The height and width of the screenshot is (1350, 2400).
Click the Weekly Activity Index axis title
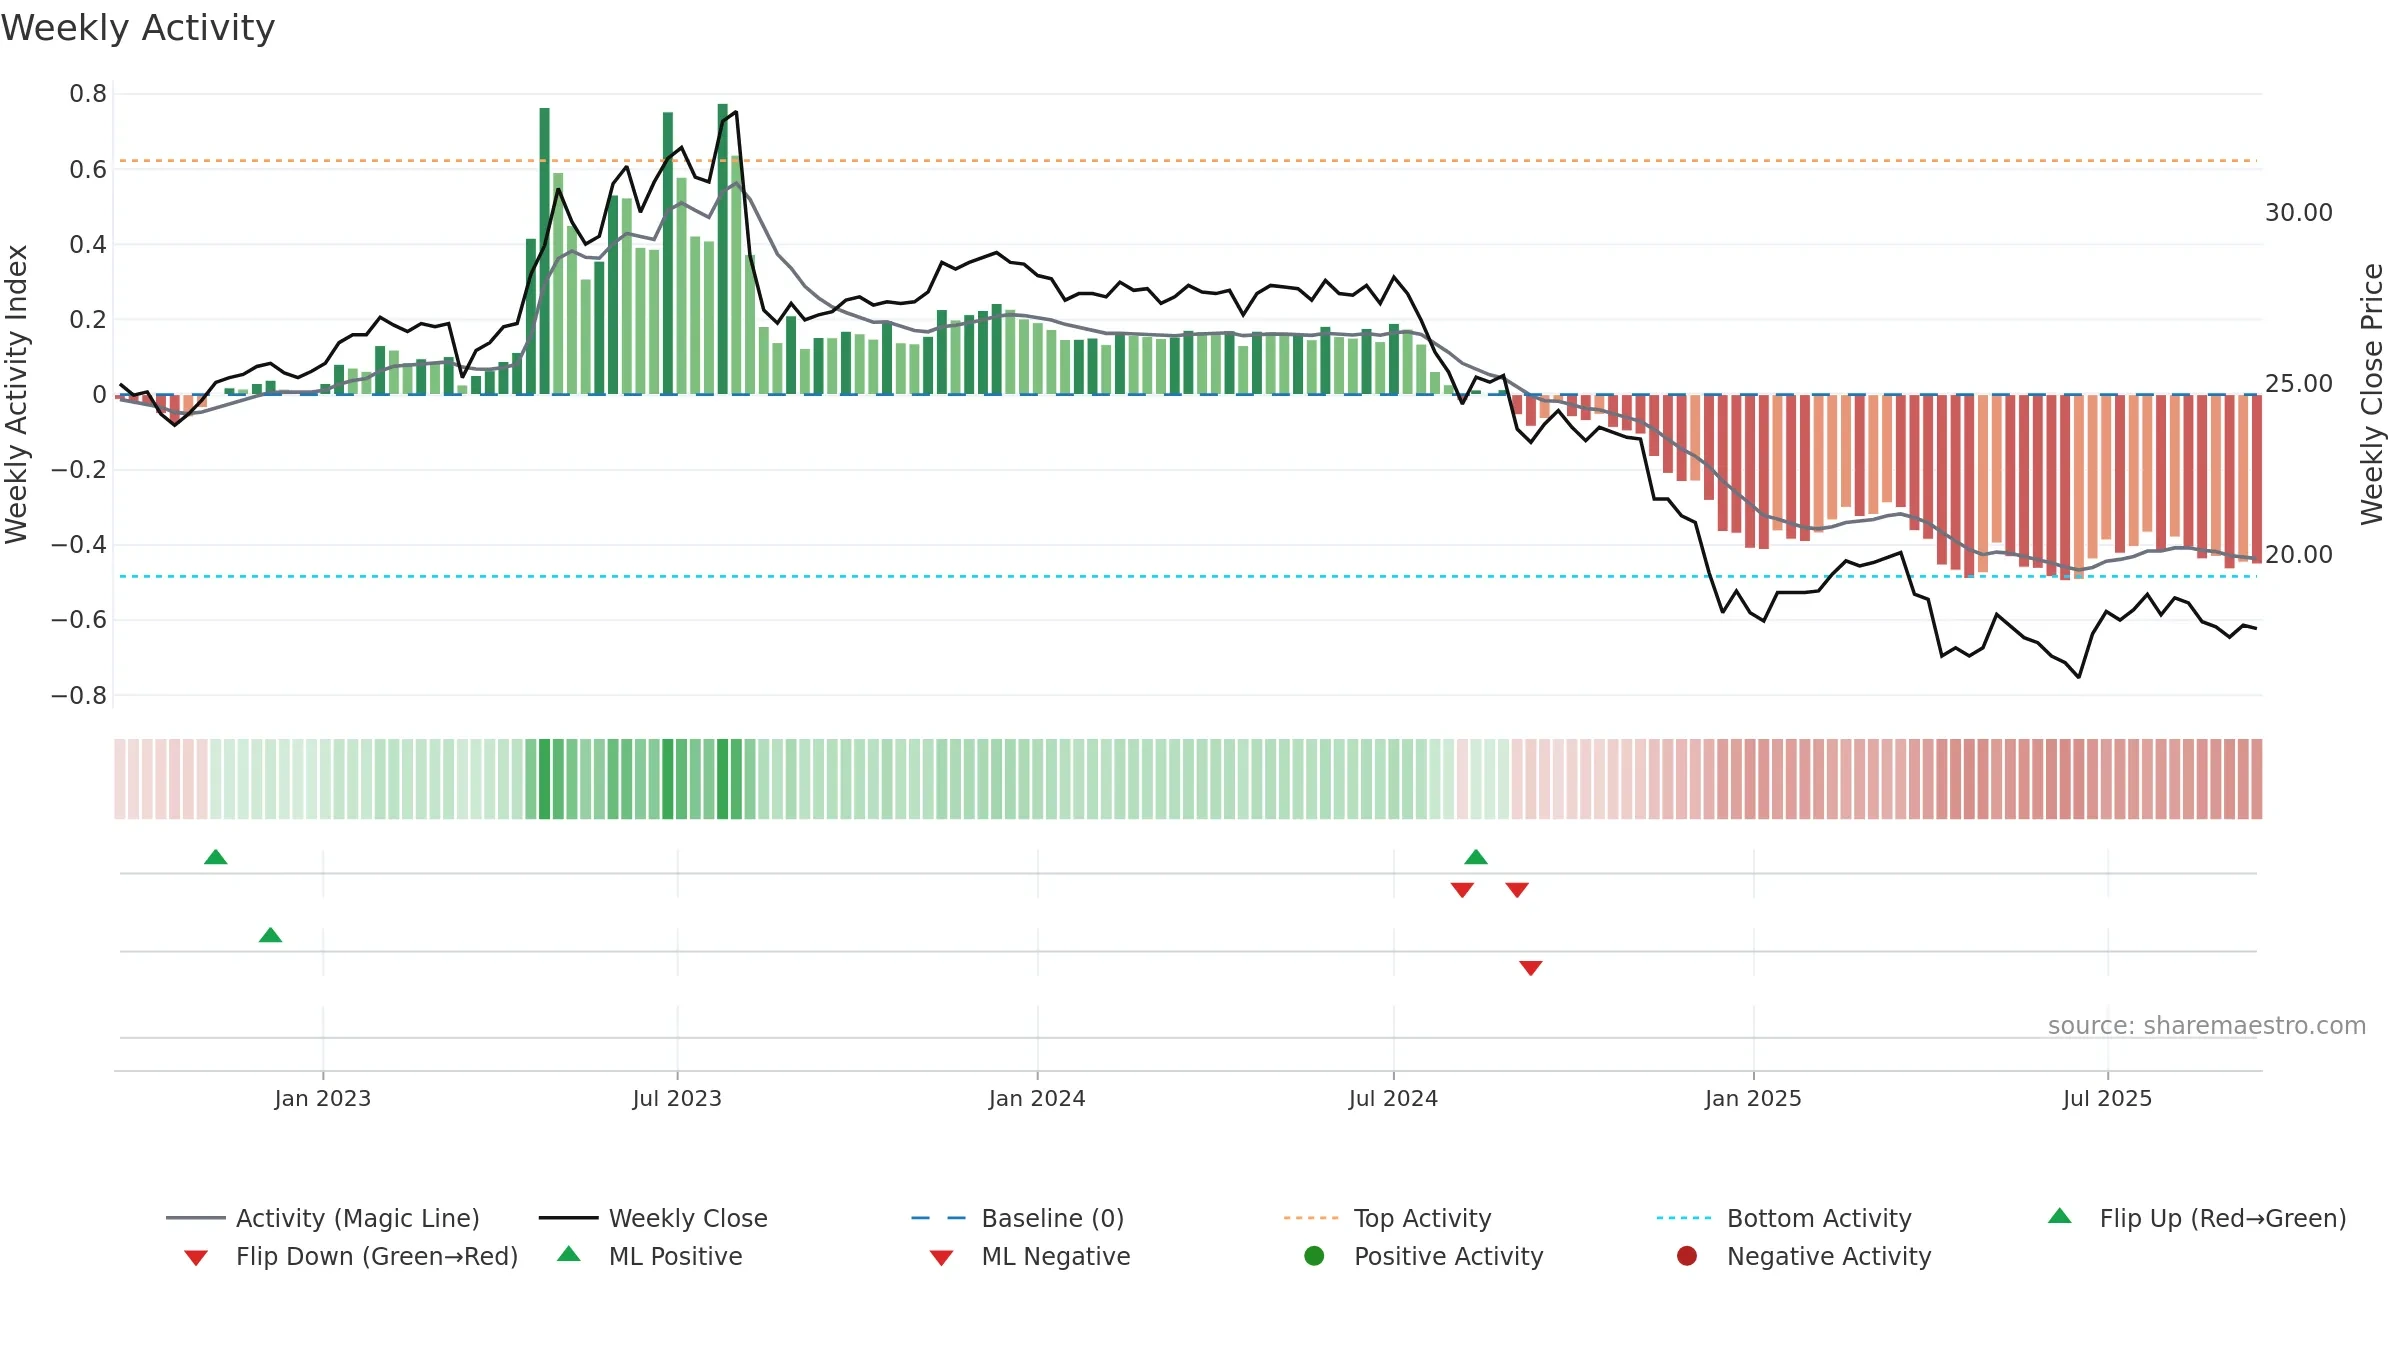pos(17,394)
